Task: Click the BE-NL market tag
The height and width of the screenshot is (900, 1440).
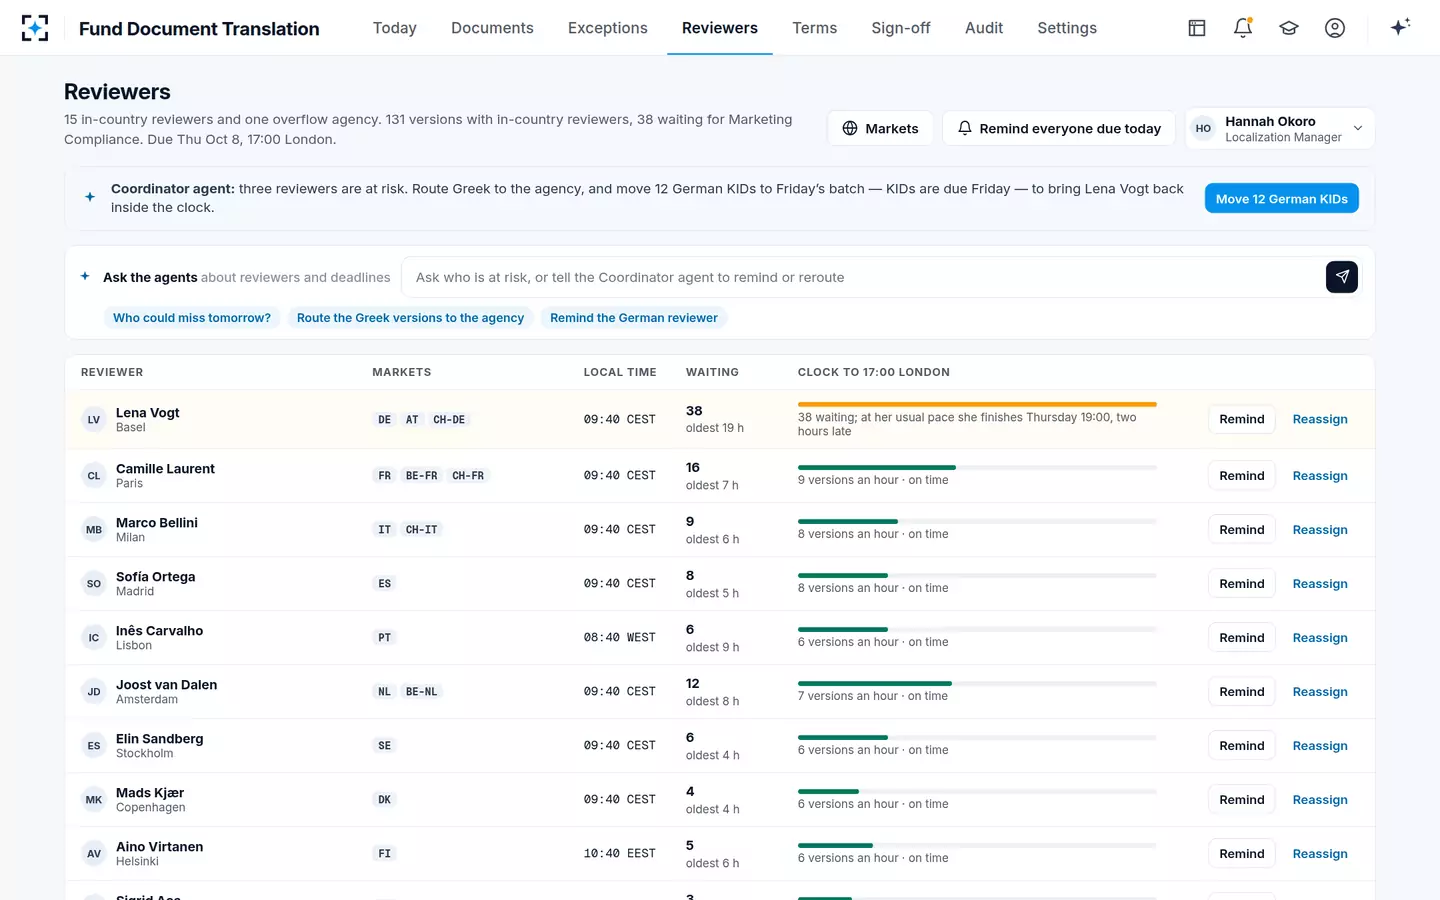Action: point(421,692)
